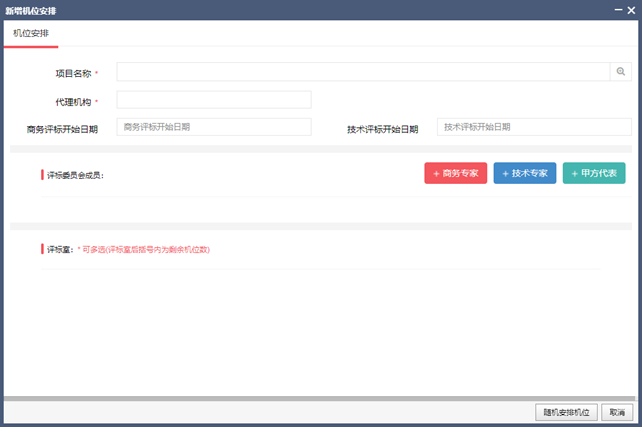Focus the 代理机构 input box
This screenshot has width=642, height=428.
pos(214,100)
